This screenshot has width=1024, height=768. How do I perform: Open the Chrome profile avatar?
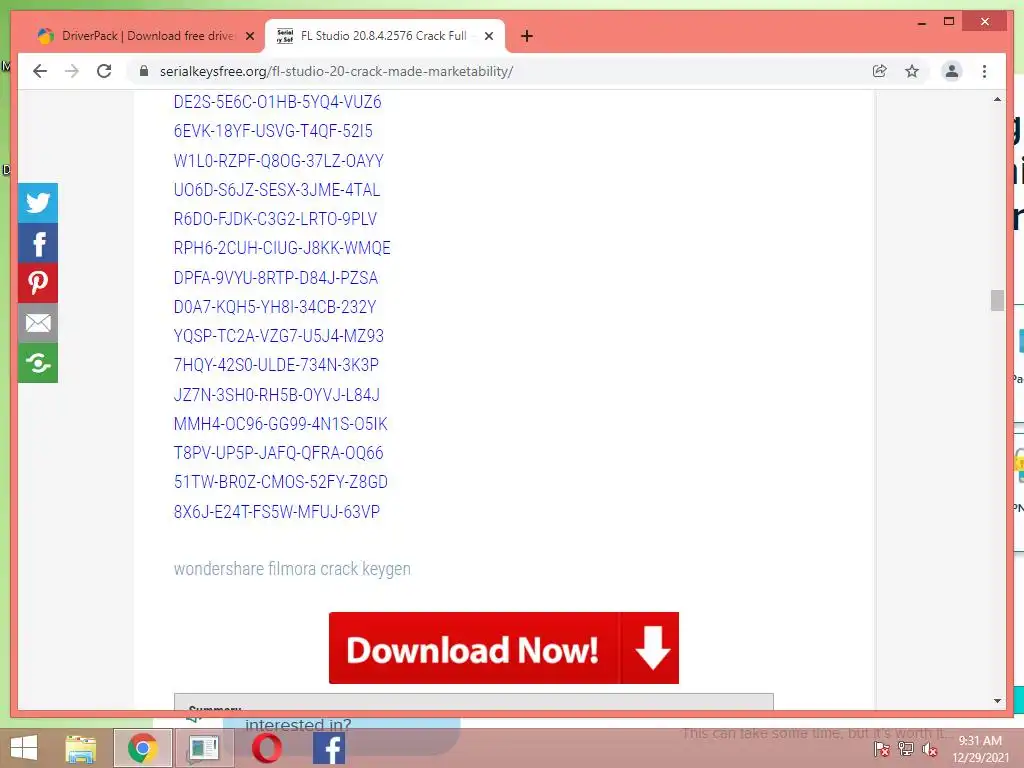click(952, 71)
